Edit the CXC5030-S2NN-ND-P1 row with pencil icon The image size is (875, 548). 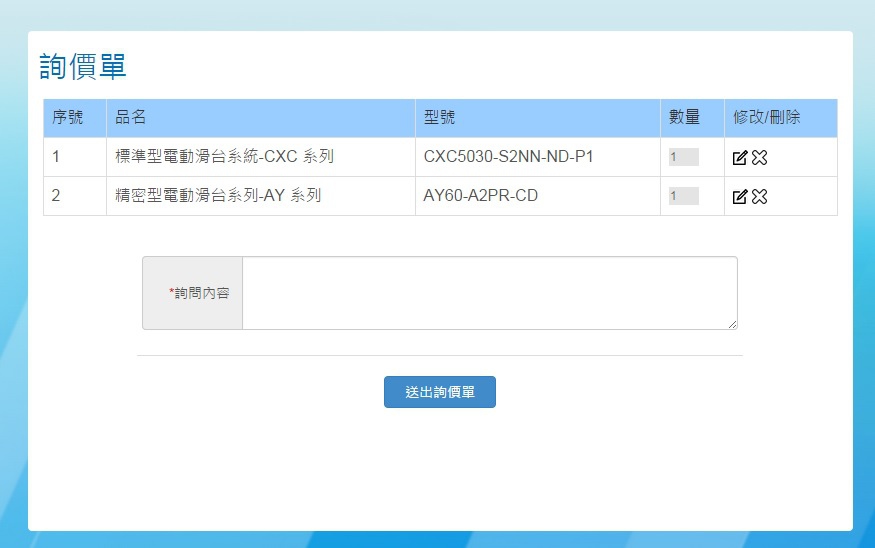point(739,158)
